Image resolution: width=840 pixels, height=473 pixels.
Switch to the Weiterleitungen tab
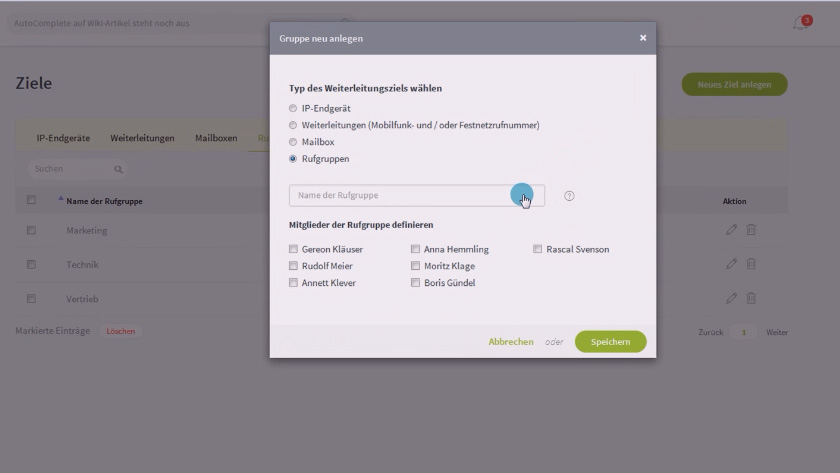pos(142,138)
